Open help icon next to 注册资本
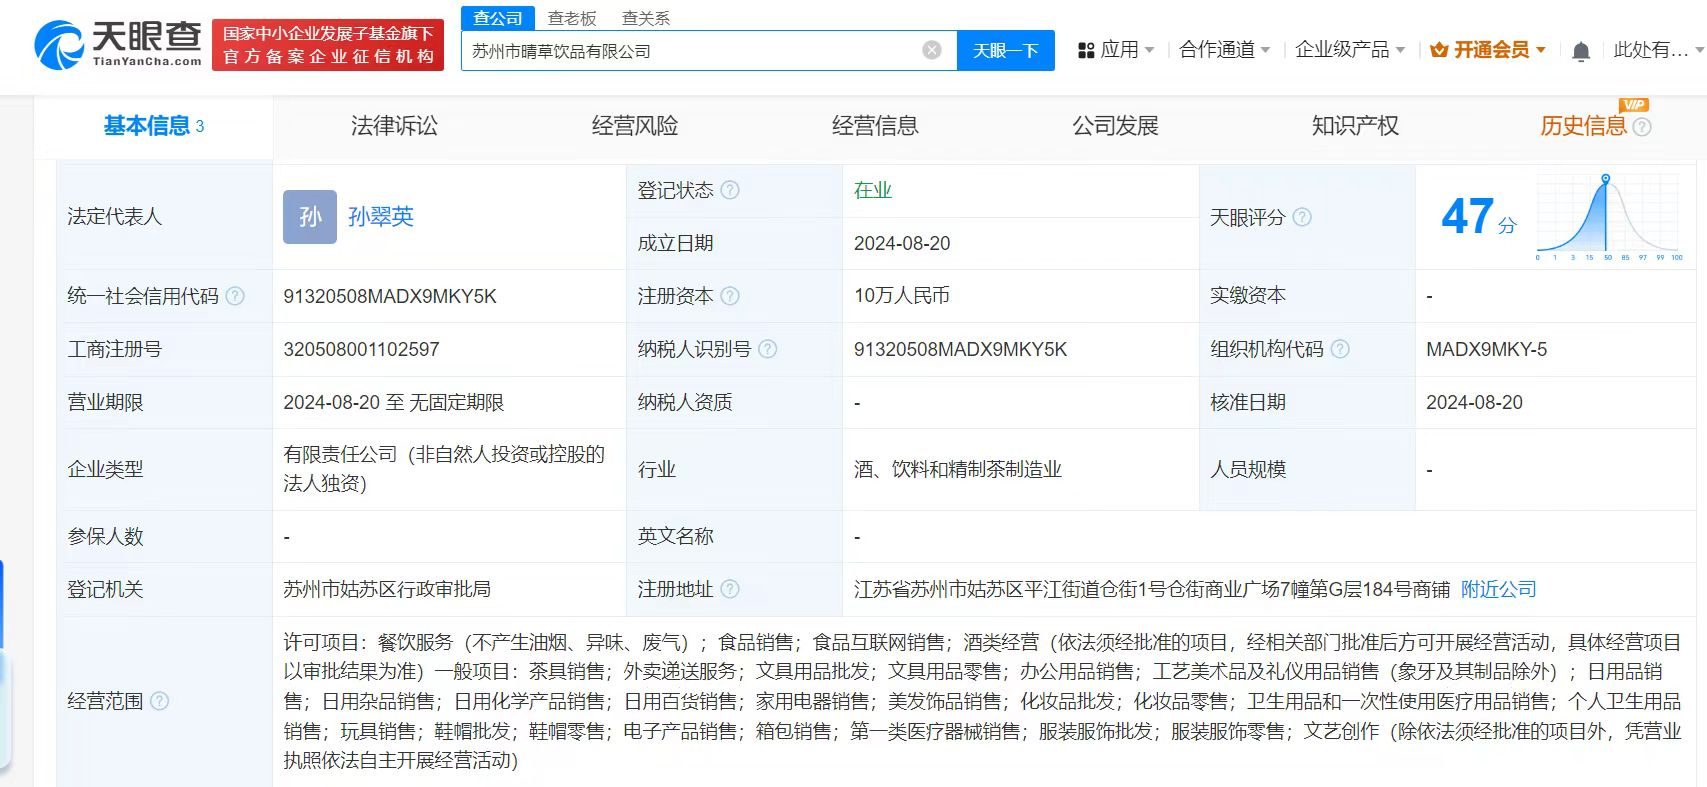This screenshot has height=787, width=1707. (x=730, y=296)
